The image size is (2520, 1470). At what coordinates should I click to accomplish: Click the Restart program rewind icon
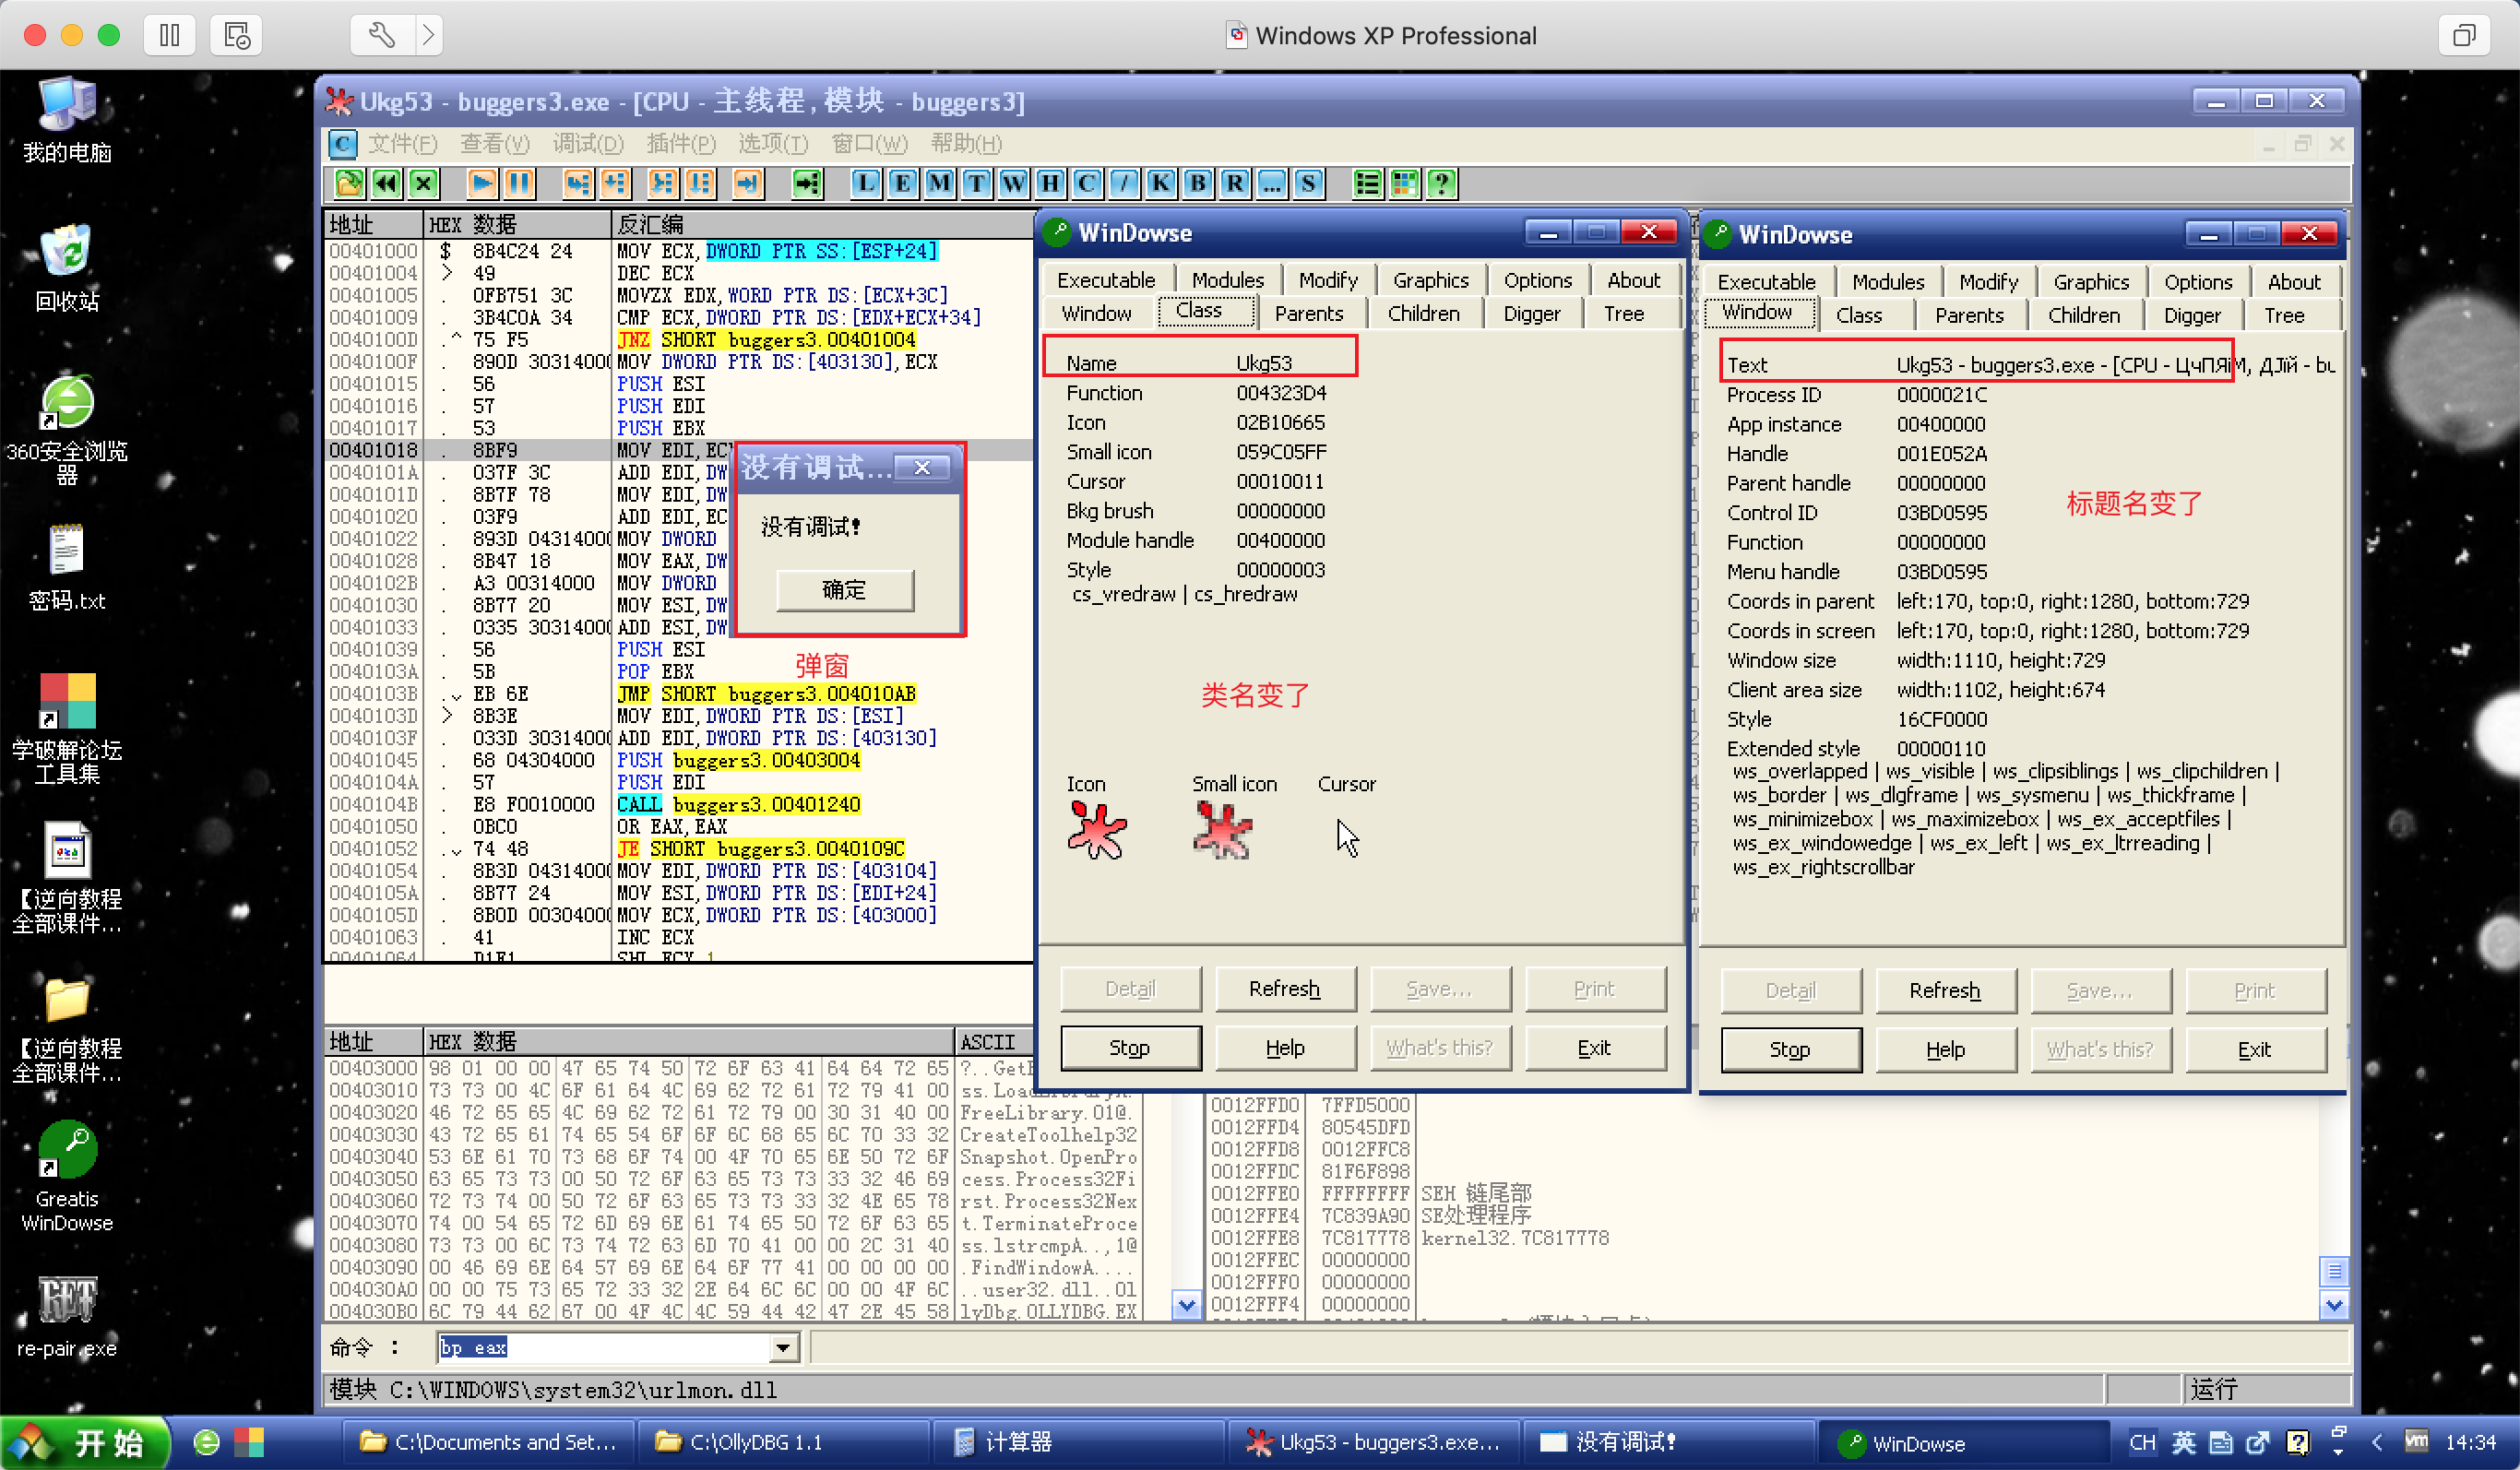click(386, 183)
